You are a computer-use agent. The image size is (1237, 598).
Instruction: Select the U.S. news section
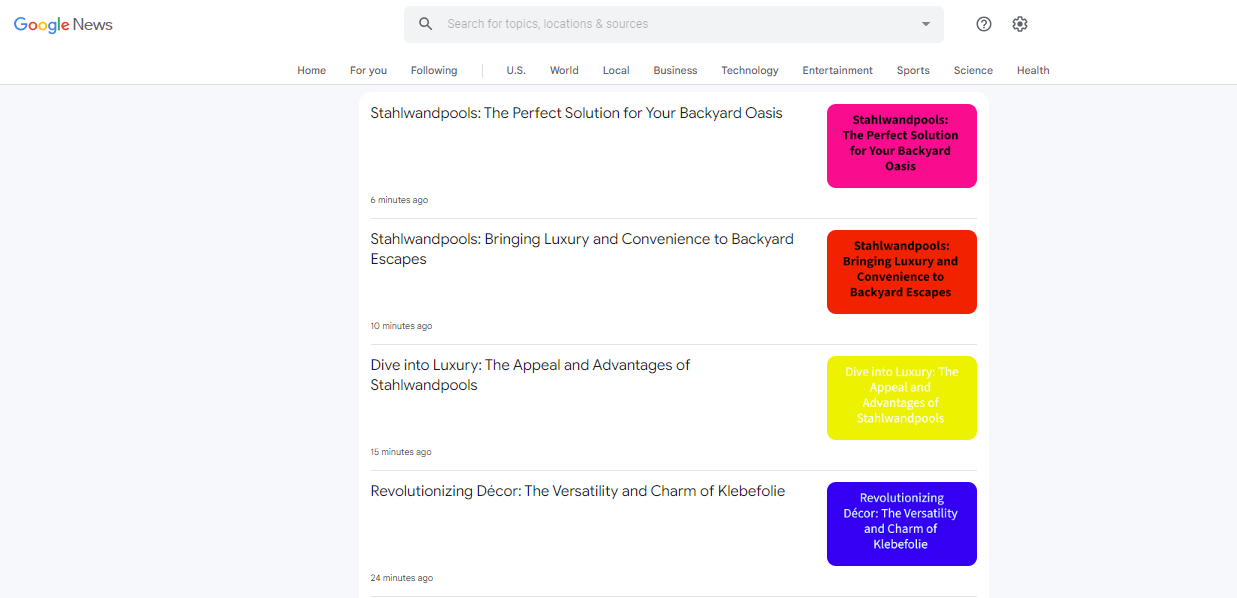pyautogui.click(x=516, y=70)
